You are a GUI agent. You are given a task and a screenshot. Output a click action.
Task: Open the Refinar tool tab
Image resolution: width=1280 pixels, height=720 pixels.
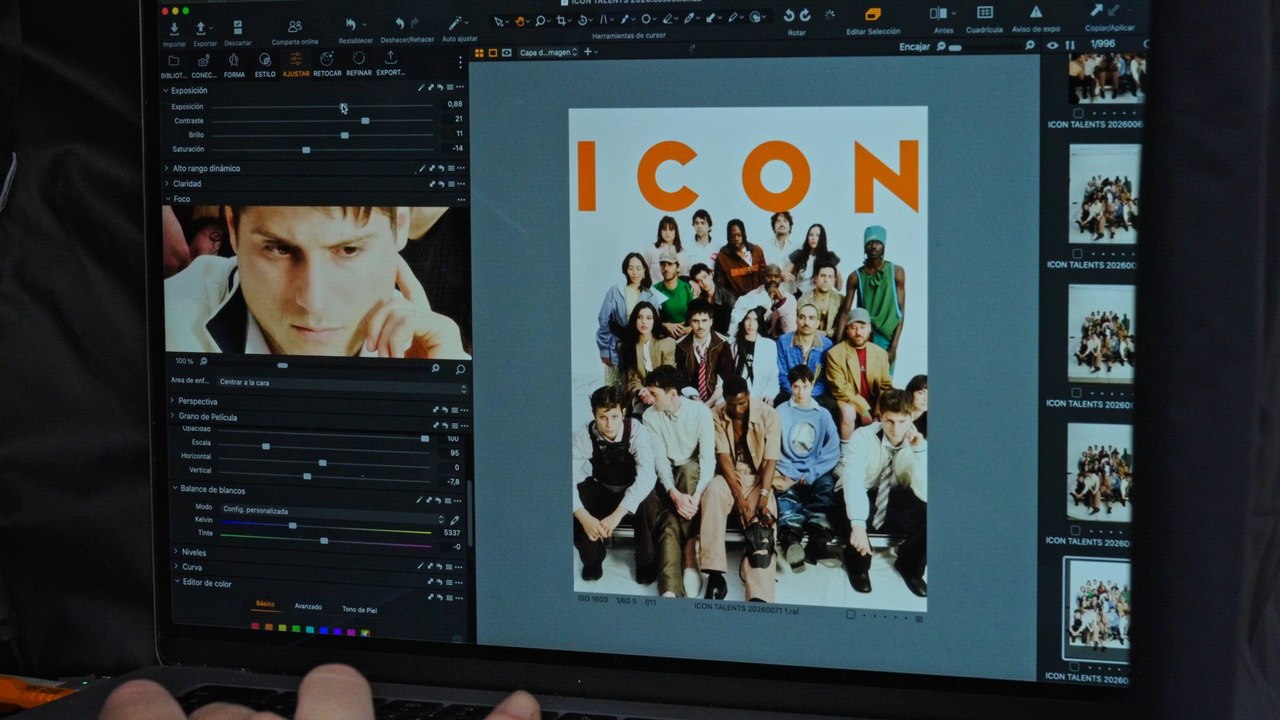pos(359,65)
